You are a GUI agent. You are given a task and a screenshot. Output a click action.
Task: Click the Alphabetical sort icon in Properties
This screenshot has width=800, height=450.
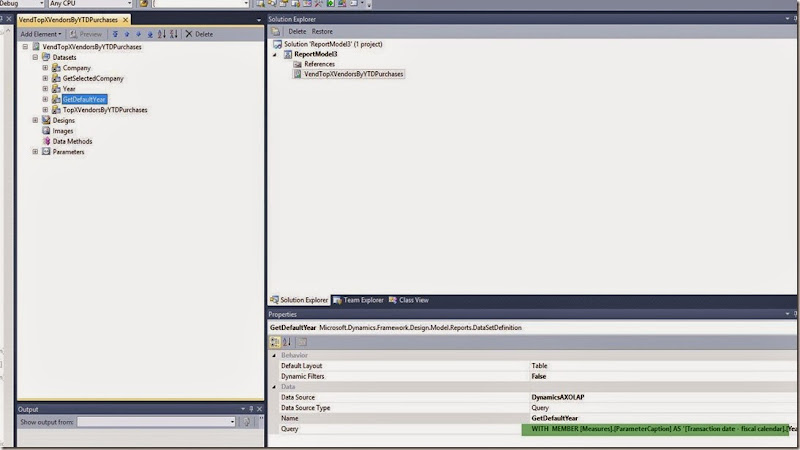[287, 342]
